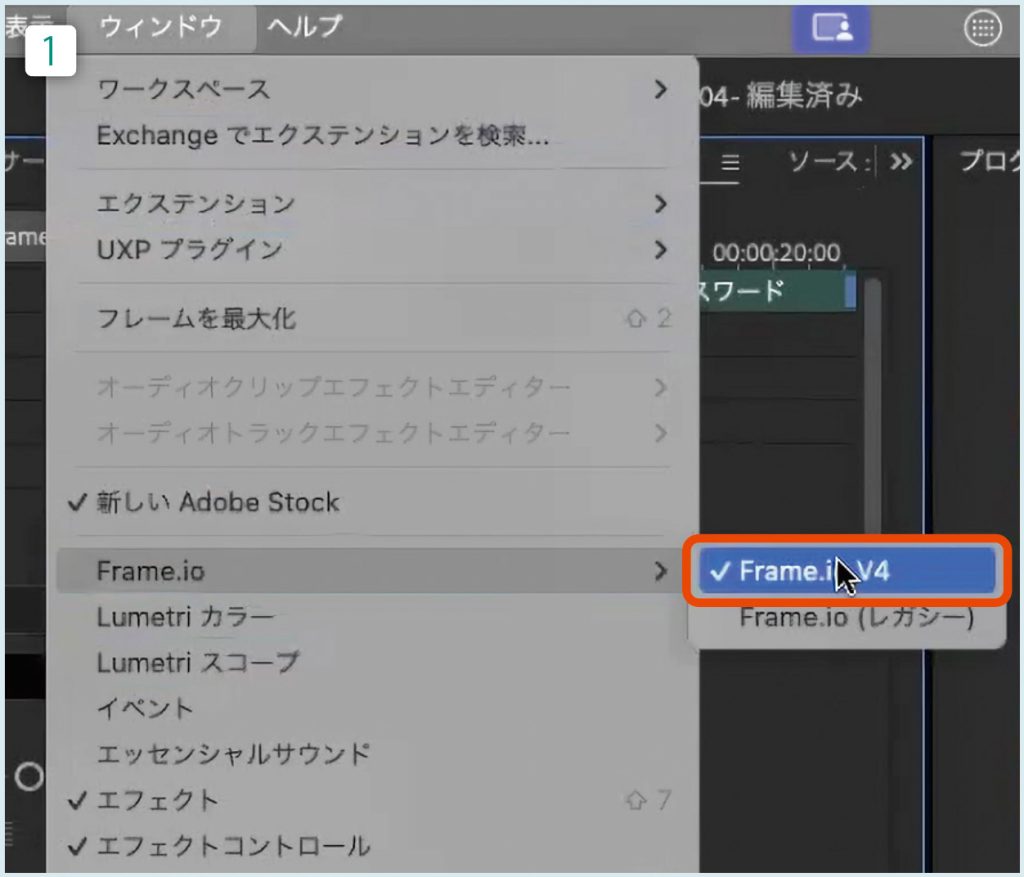Open the ヘルプ menu
1024x877 pixels.
305,27
